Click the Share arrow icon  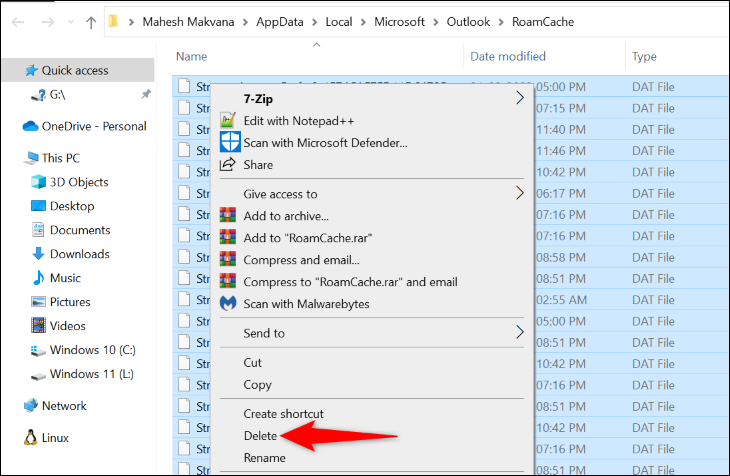[x=228, y=164]
